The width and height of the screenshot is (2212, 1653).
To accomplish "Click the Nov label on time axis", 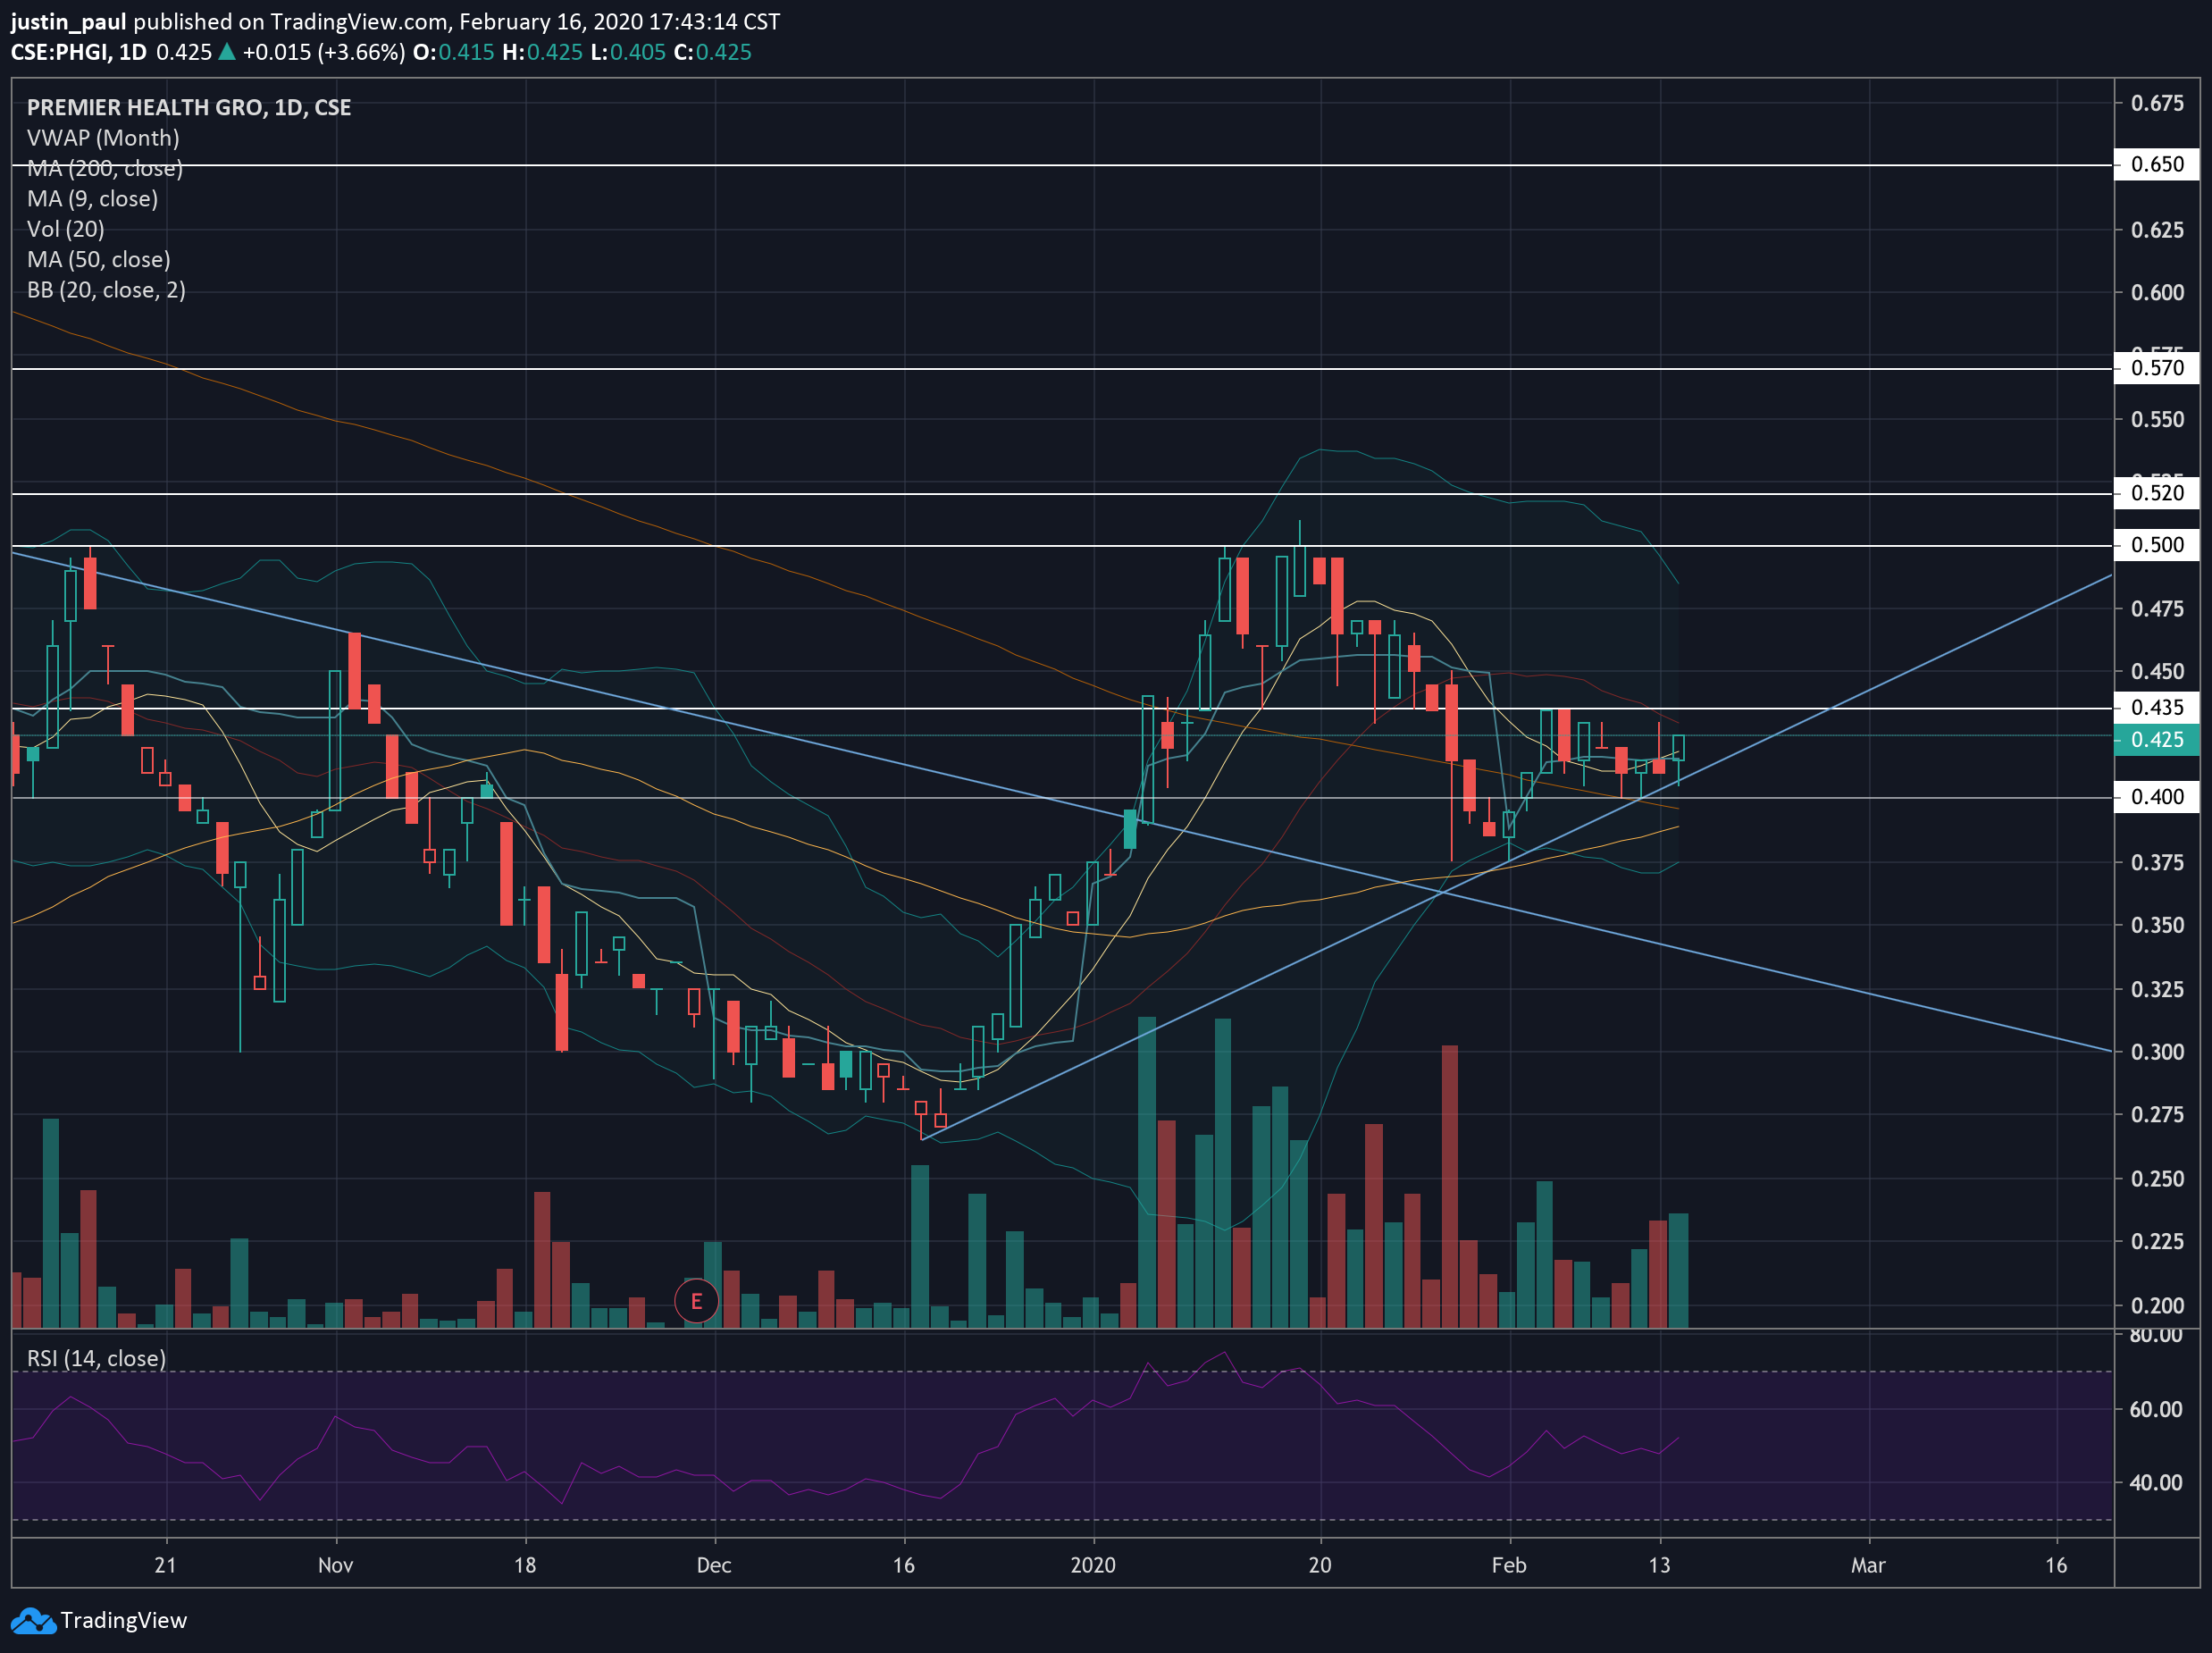I will 335,1565.
